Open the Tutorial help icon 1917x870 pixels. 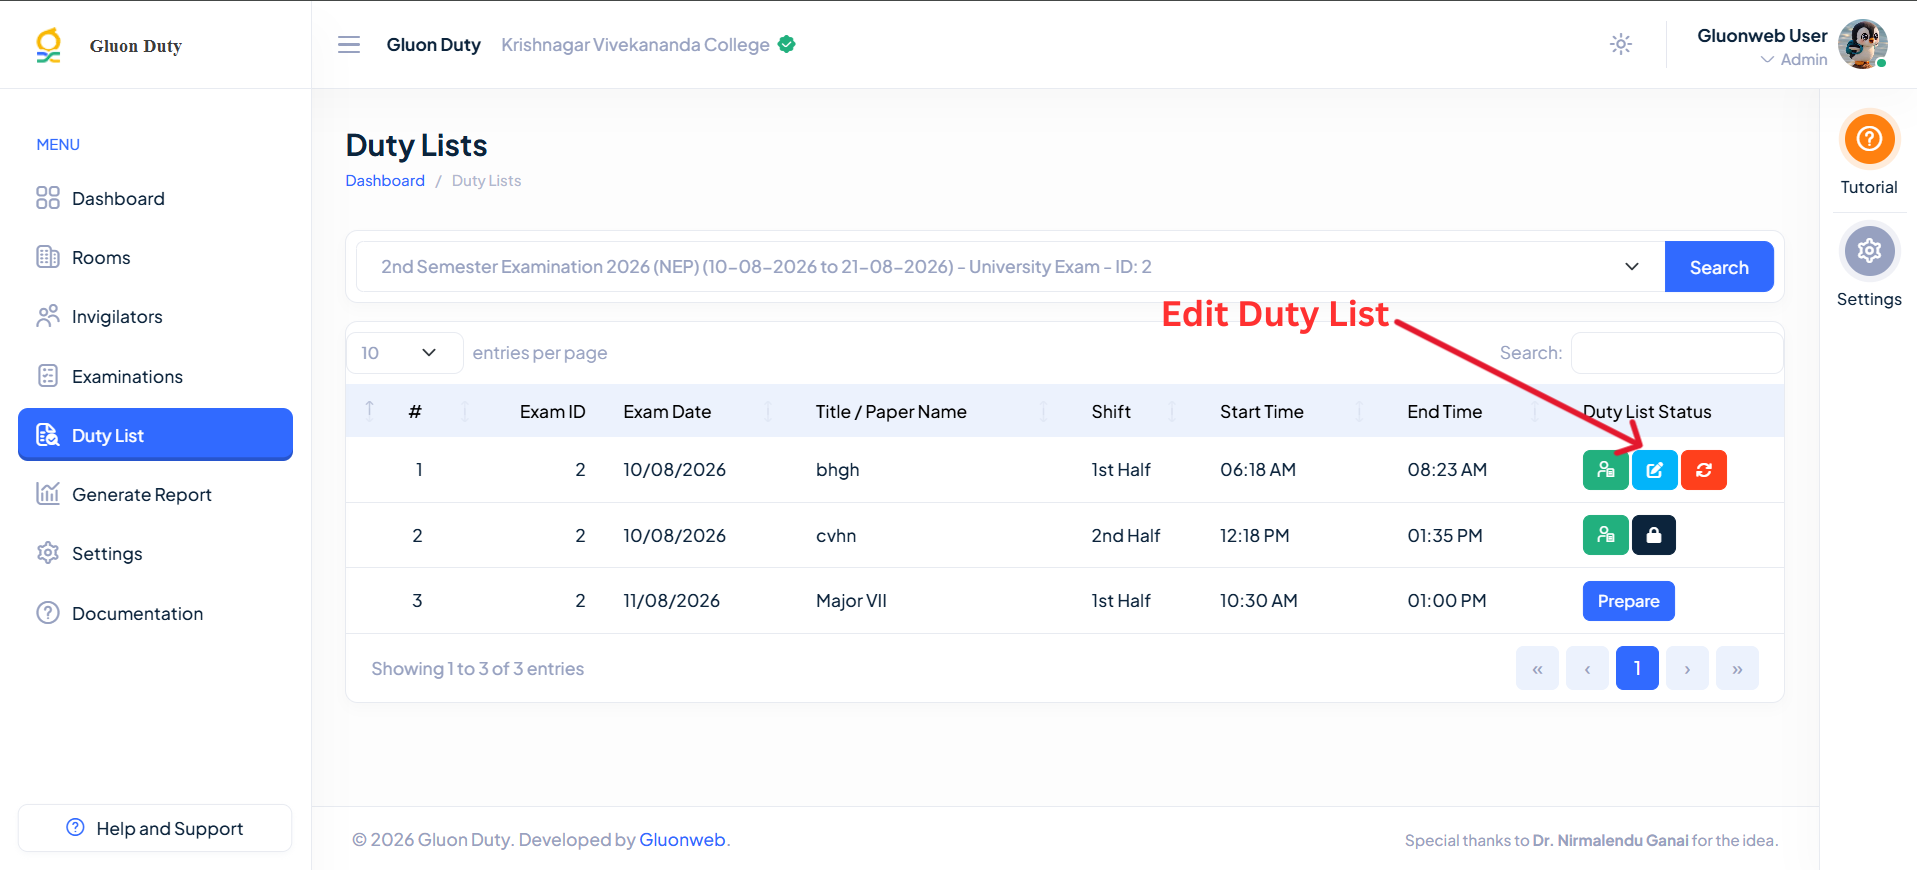click(x=1869, y=139)
